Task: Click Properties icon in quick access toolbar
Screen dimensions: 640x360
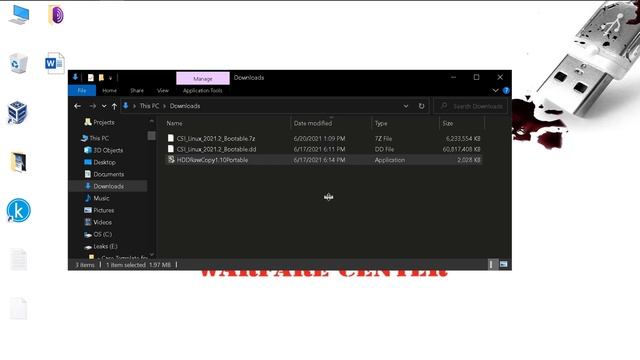Action: (91, 78)
